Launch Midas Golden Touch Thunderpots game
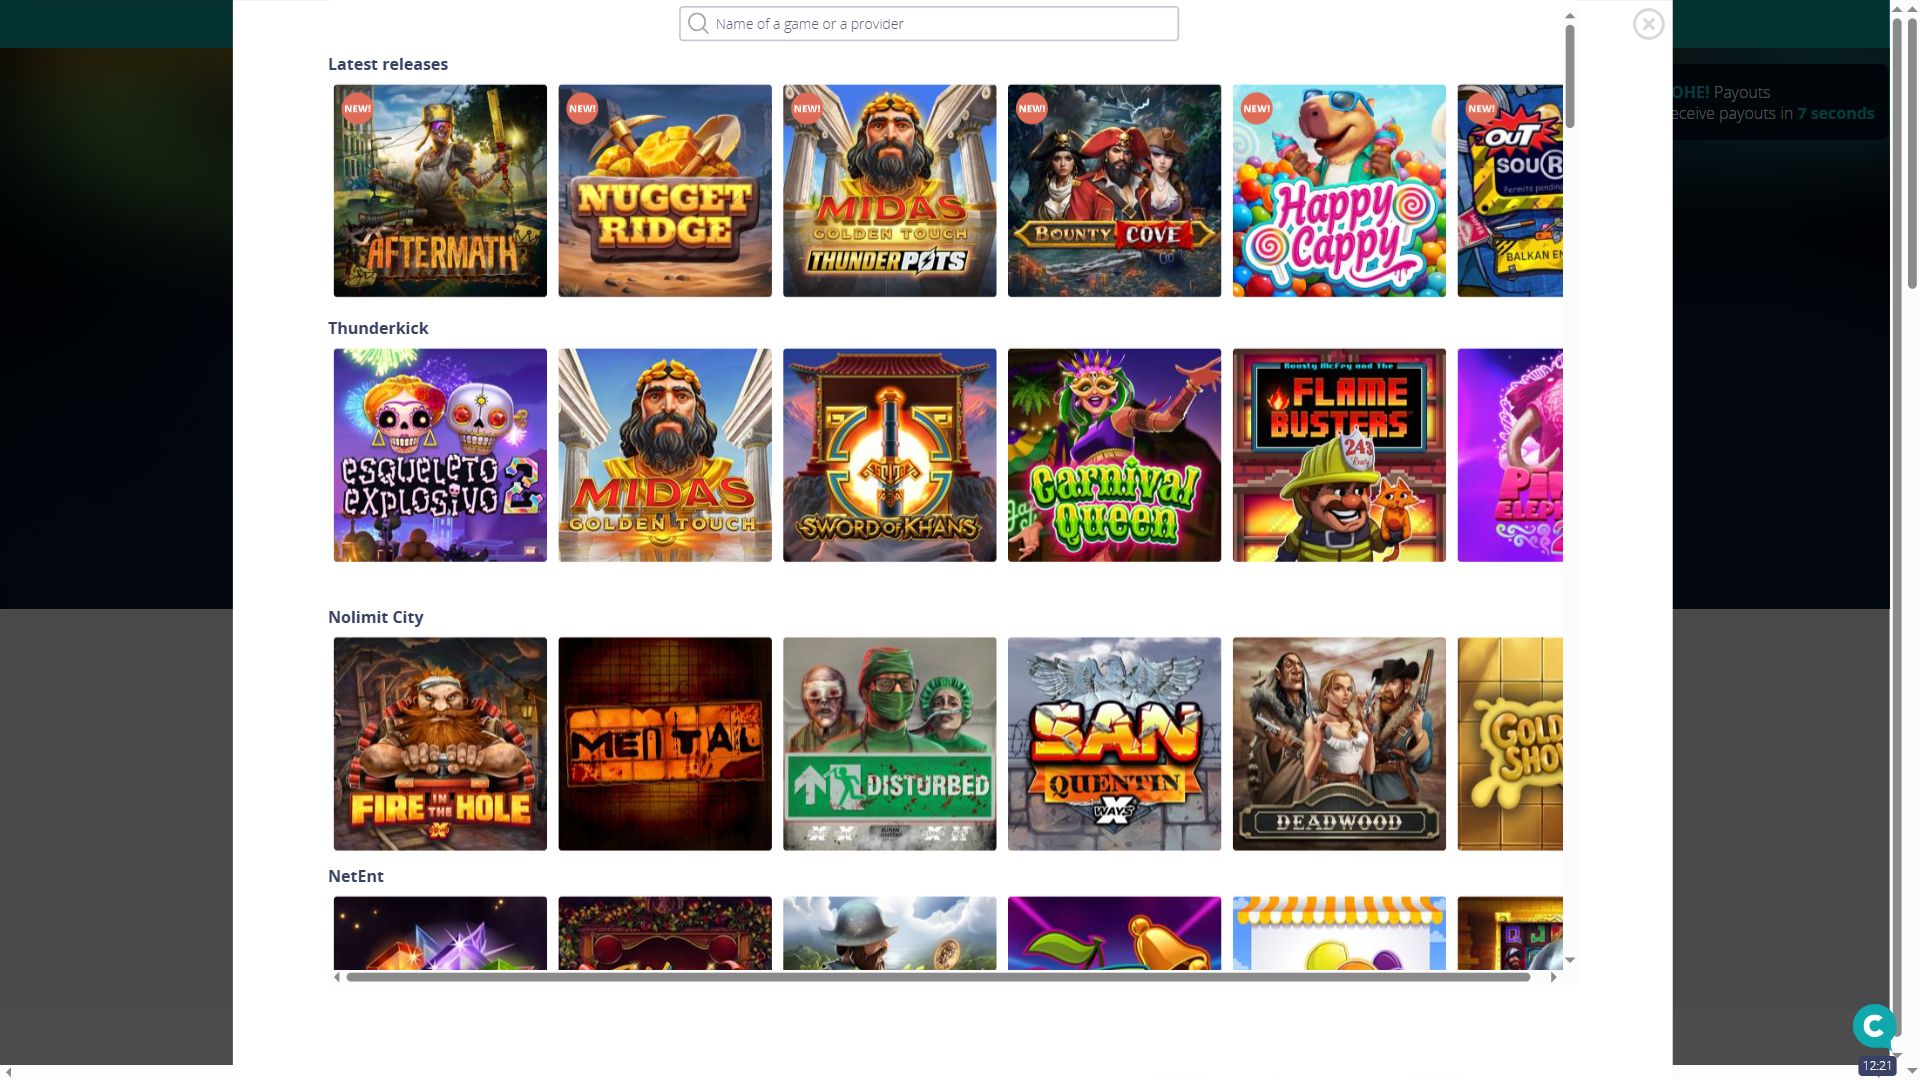 coord(890,191)
